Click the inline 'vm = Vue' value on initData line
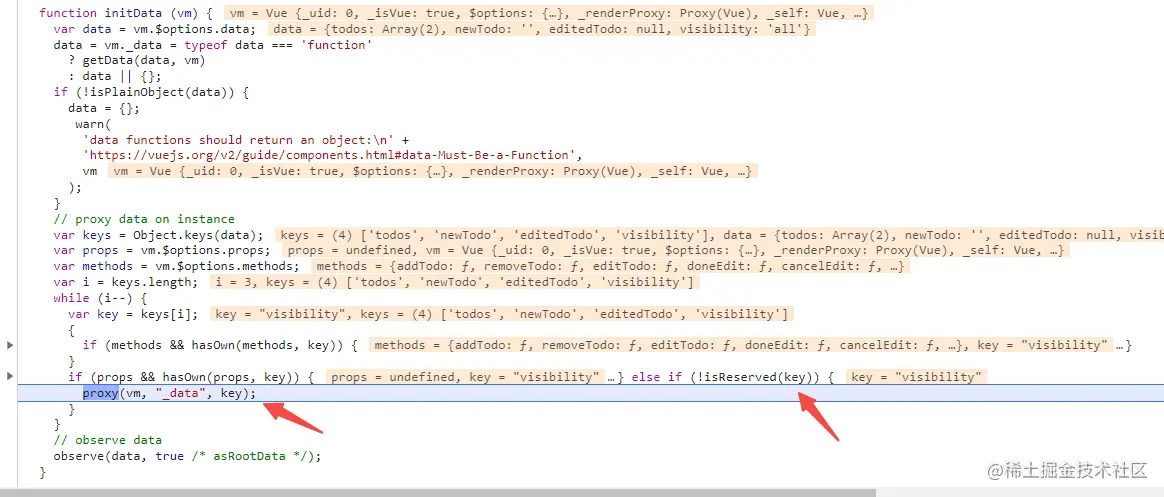This screenshot has width=1164, height=497. click(x=550, y=13)
